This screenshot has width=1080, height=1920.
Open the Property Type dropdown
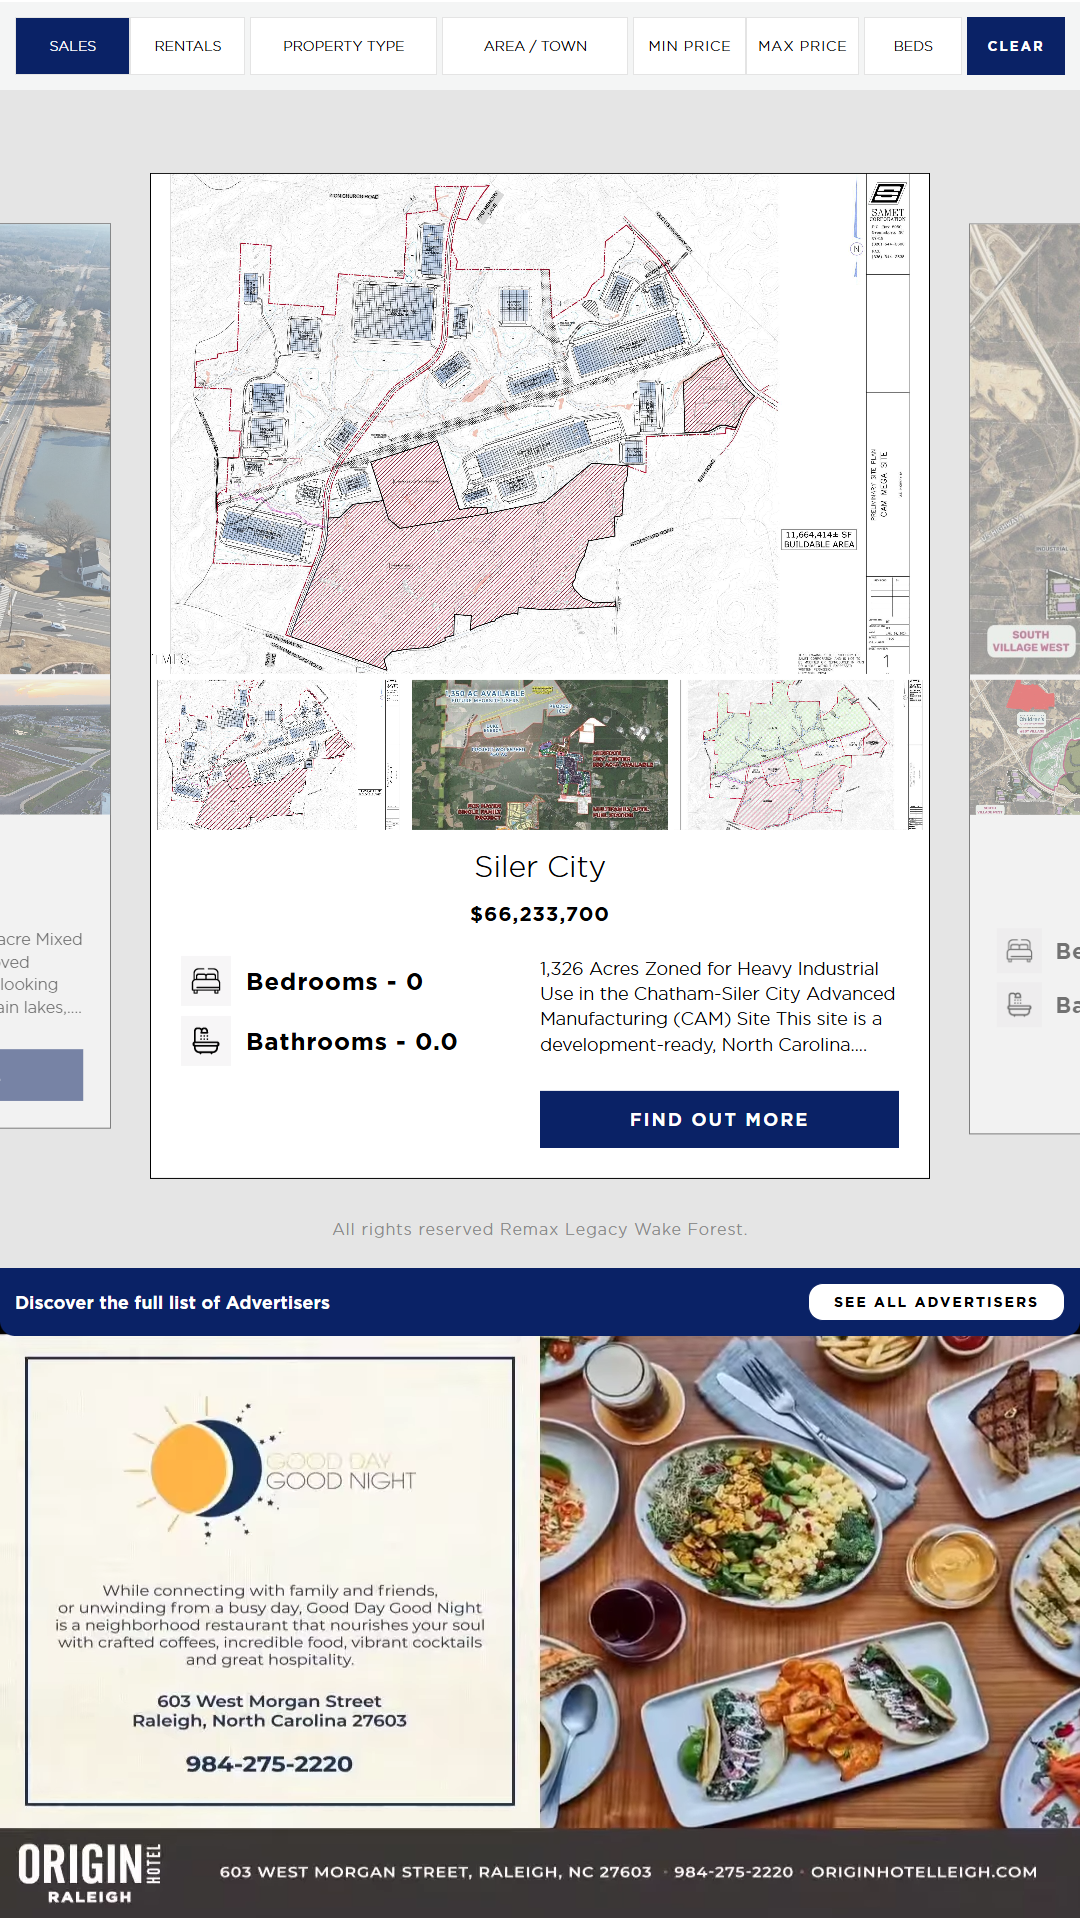pos(343,46)
